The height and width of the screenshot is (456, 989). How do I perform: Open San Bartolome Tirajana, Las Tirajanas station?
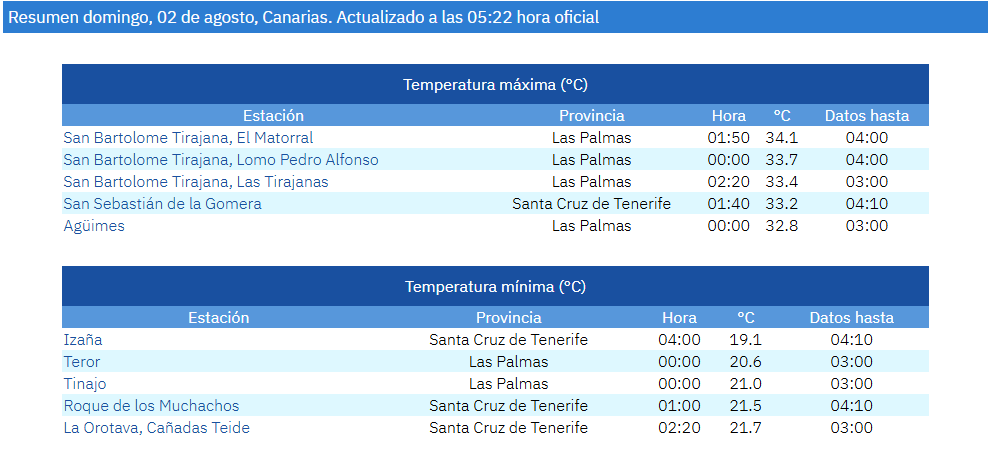pos(196,182)
